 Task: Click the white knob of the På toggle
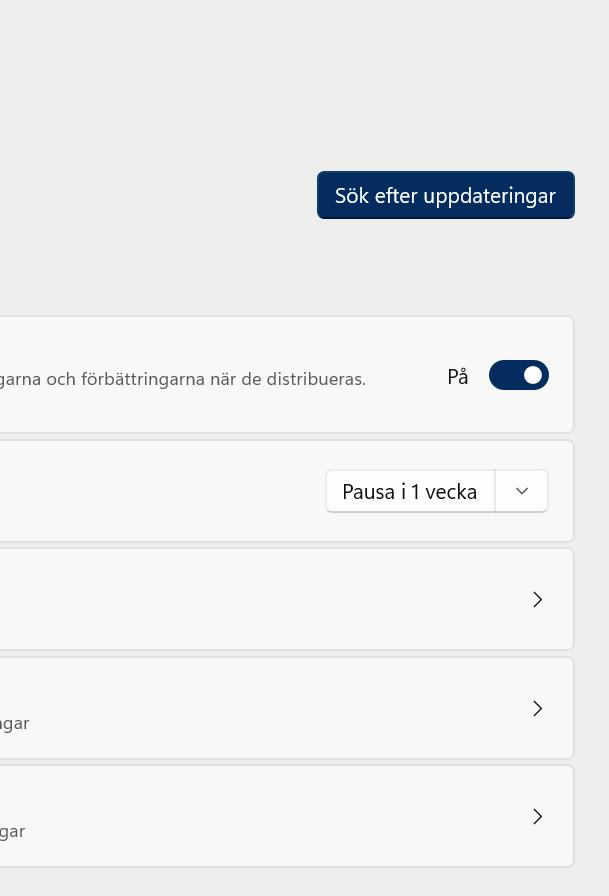(533, 375)
